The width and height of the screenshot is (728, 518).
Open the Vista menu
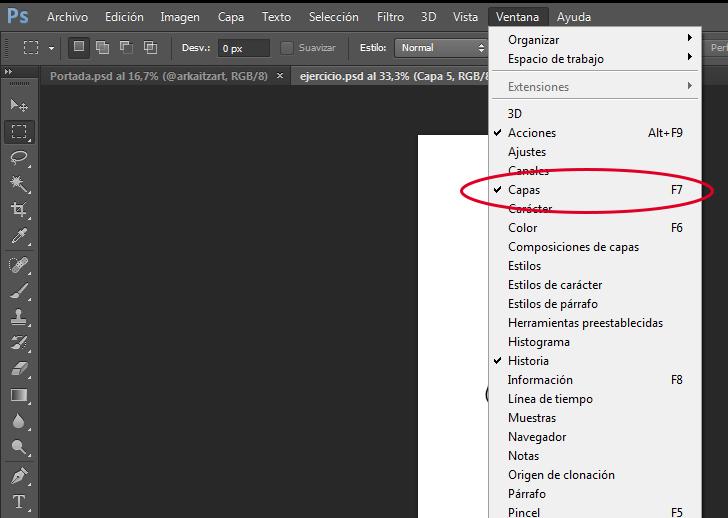pos(465,17)
